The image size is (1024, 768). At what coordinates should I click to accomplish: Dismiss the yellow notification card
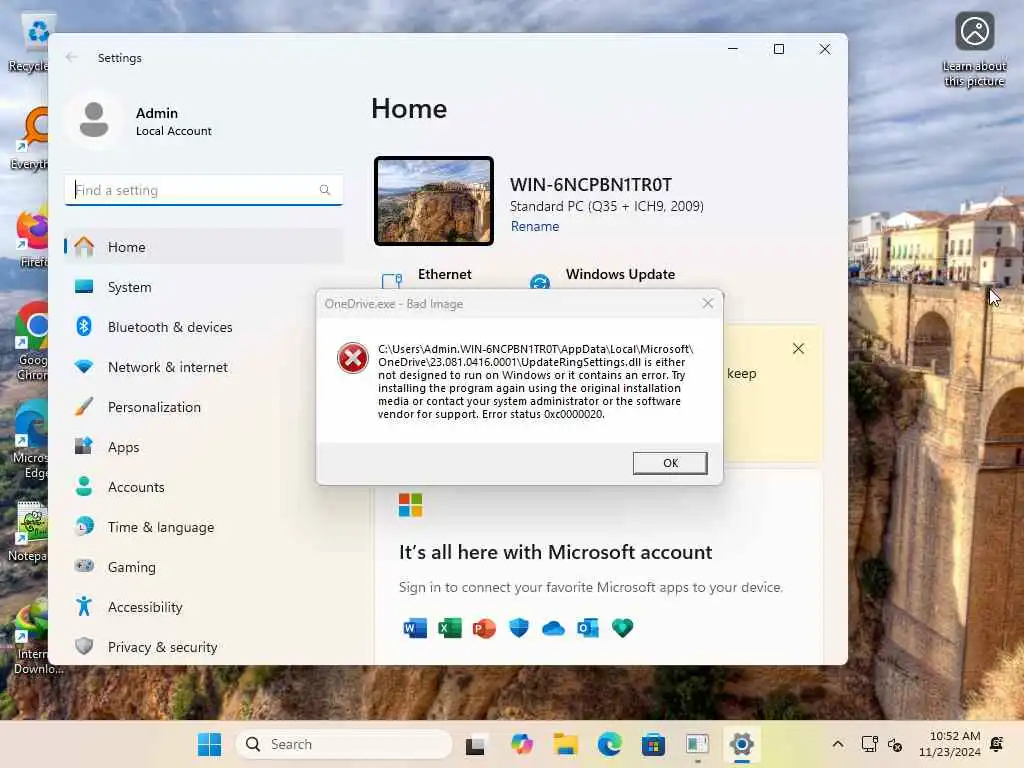[x=798, y=349]
